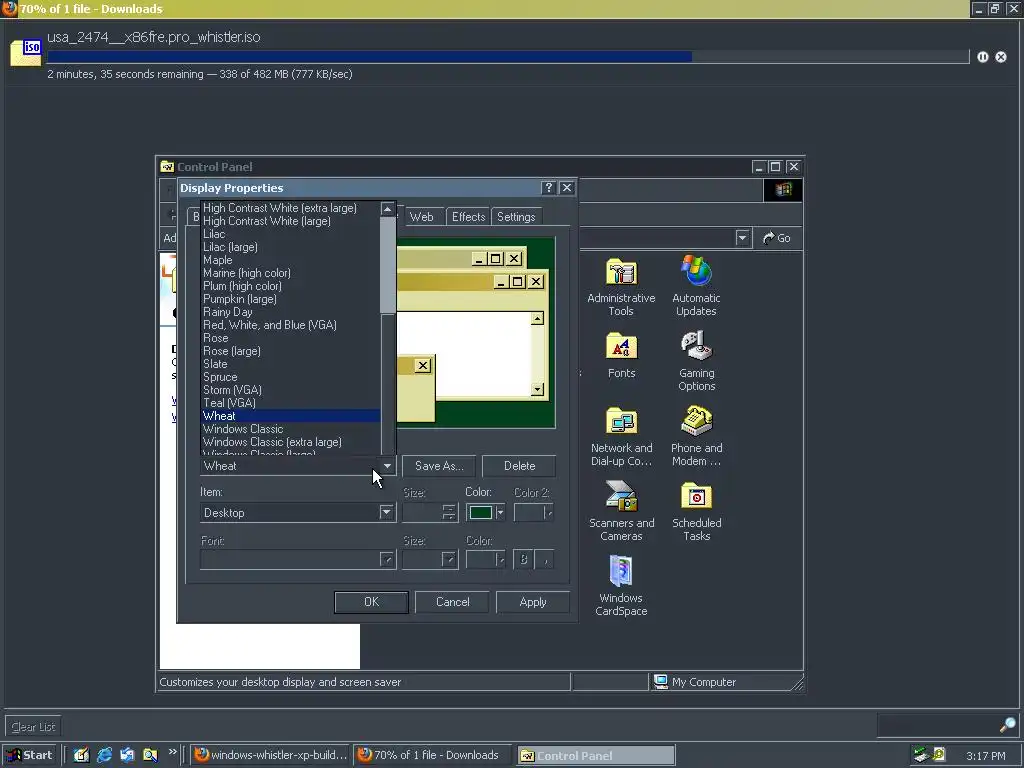The image size is (1024, 768).
Task: Switch to the Web tab
Action: (x=421, y=217)
